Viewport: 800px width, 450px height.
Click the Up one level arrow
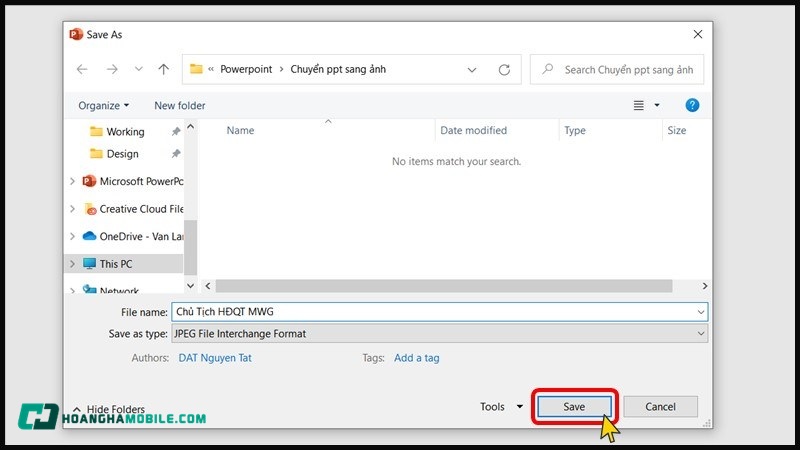coord(164,70)
